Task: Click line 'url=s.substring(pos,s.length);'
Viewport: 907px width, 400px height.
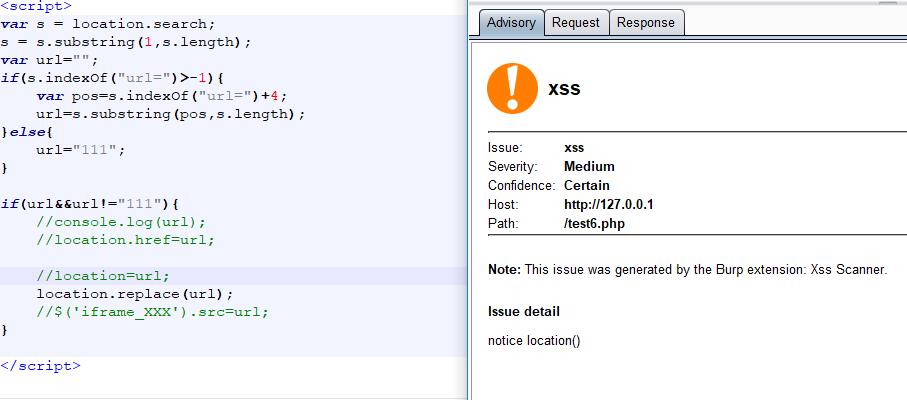Action: click(171, 114)
